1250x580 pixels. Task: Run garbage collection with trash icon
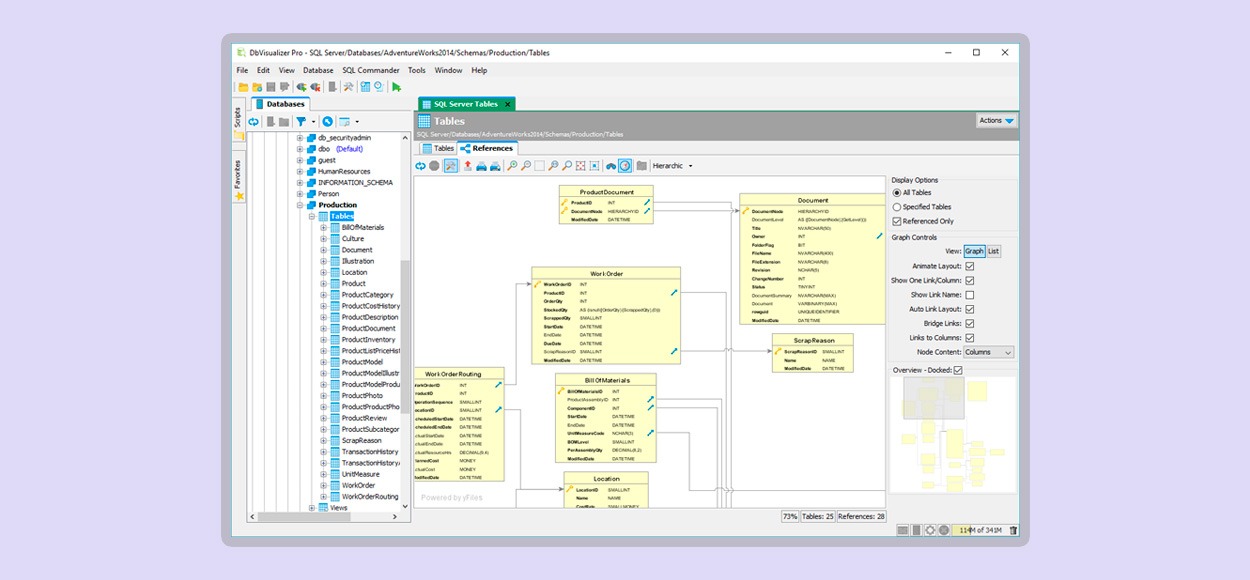pyautogui.click(x=1013, y=530)
